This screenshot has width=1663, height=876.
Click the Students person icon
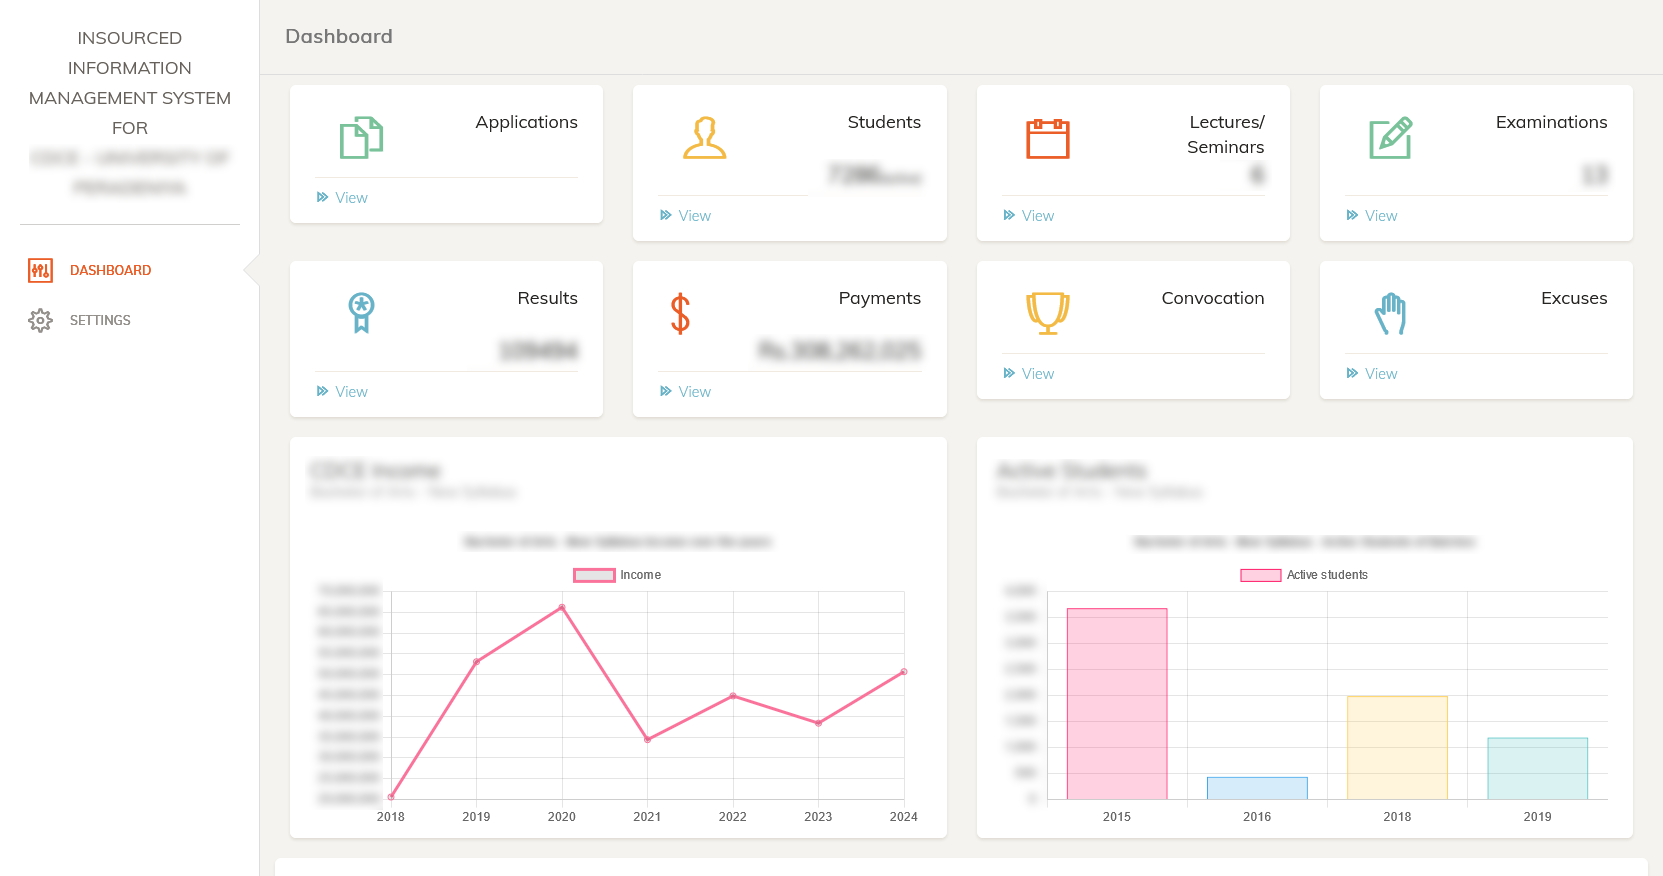(x=704, y=138)
